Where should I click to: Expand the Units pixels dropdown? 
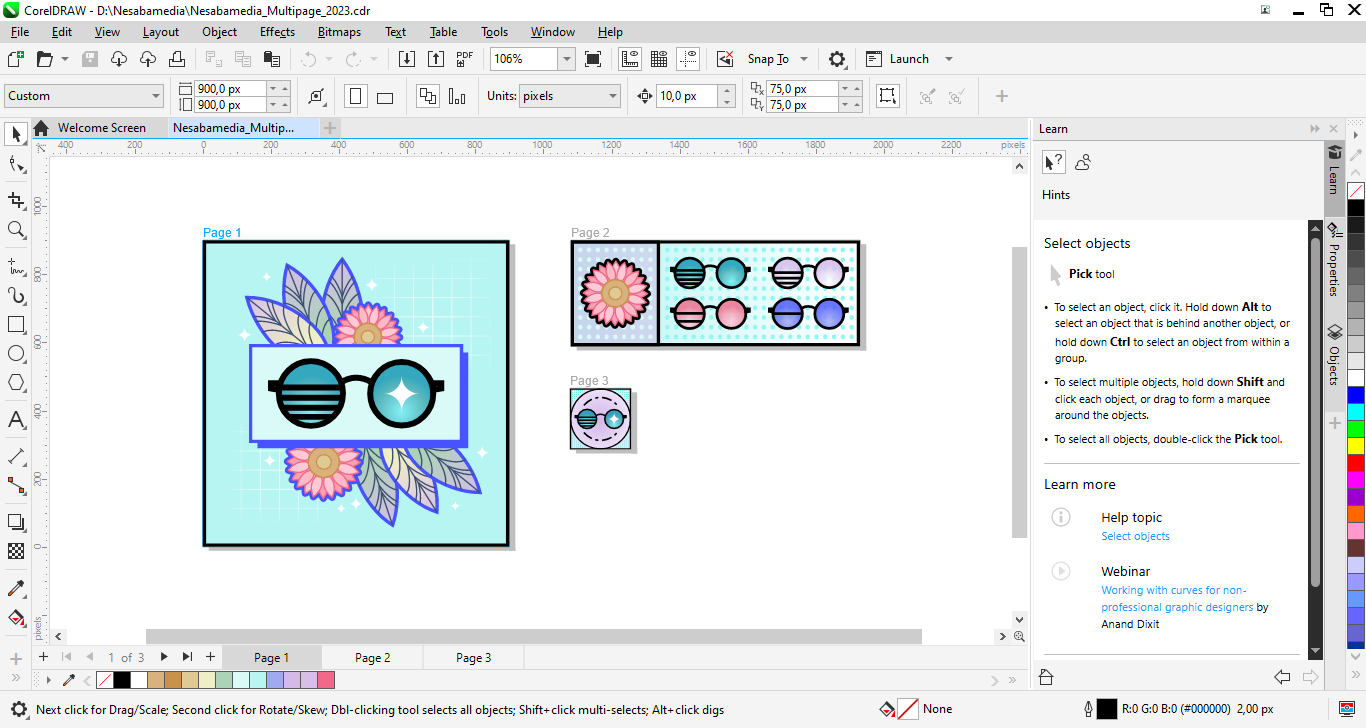(x=613, y=96)
